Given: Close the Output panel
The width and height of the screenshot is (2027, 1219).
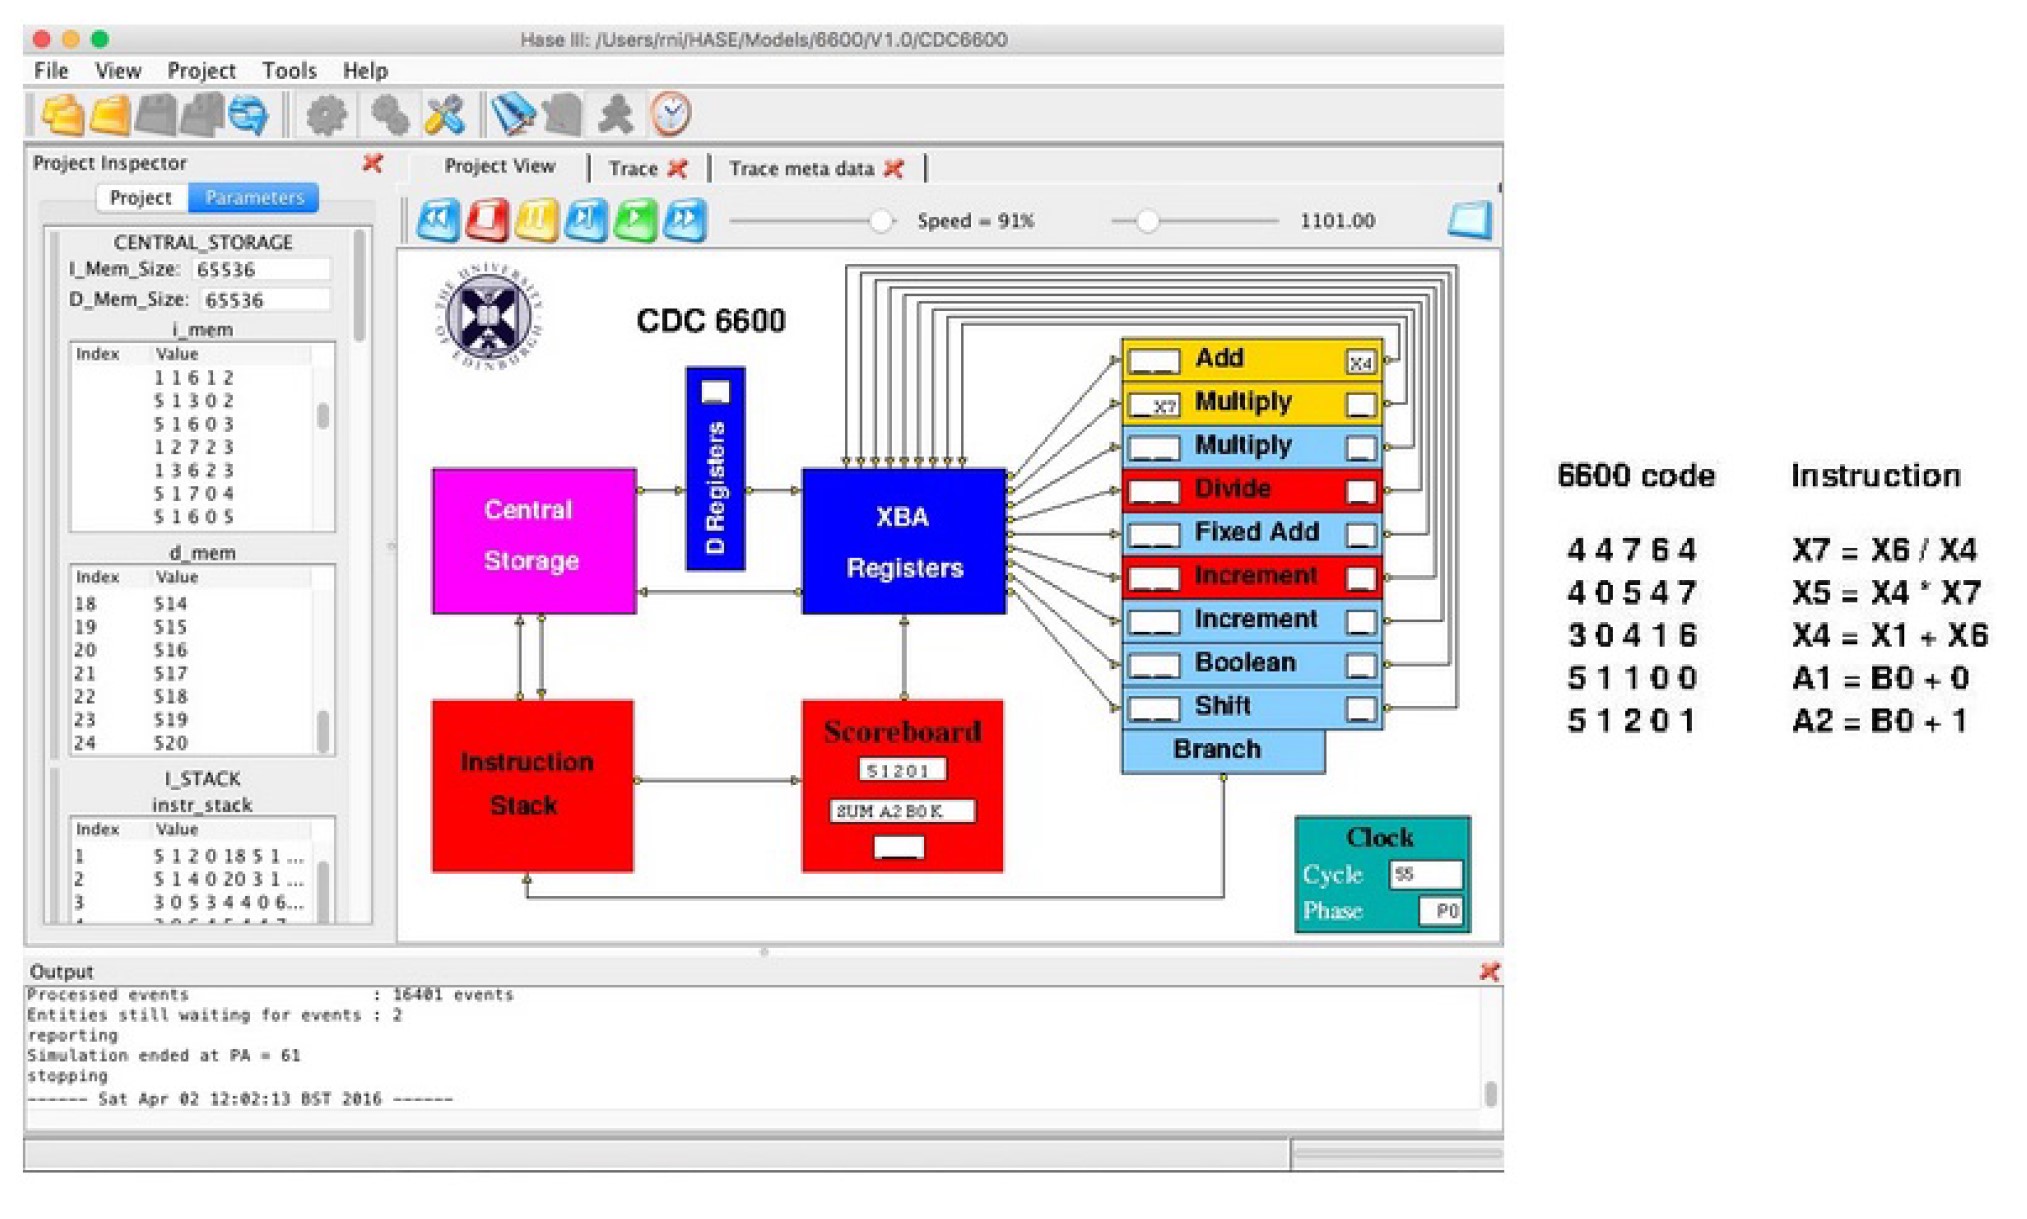Looking at the screenshot, I should point(1489,971).
